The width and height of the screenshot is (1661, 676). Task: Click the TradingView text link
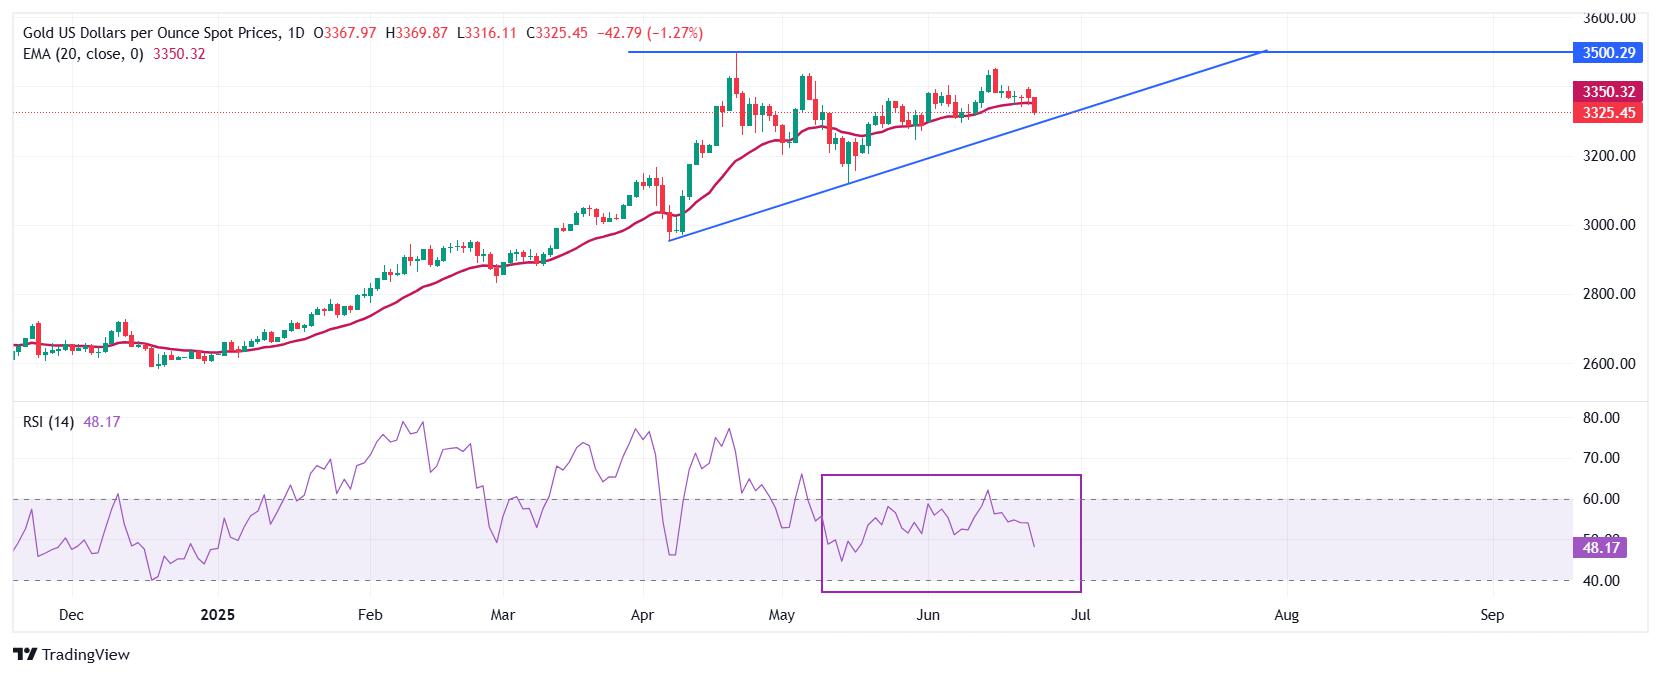click(86, 655)
